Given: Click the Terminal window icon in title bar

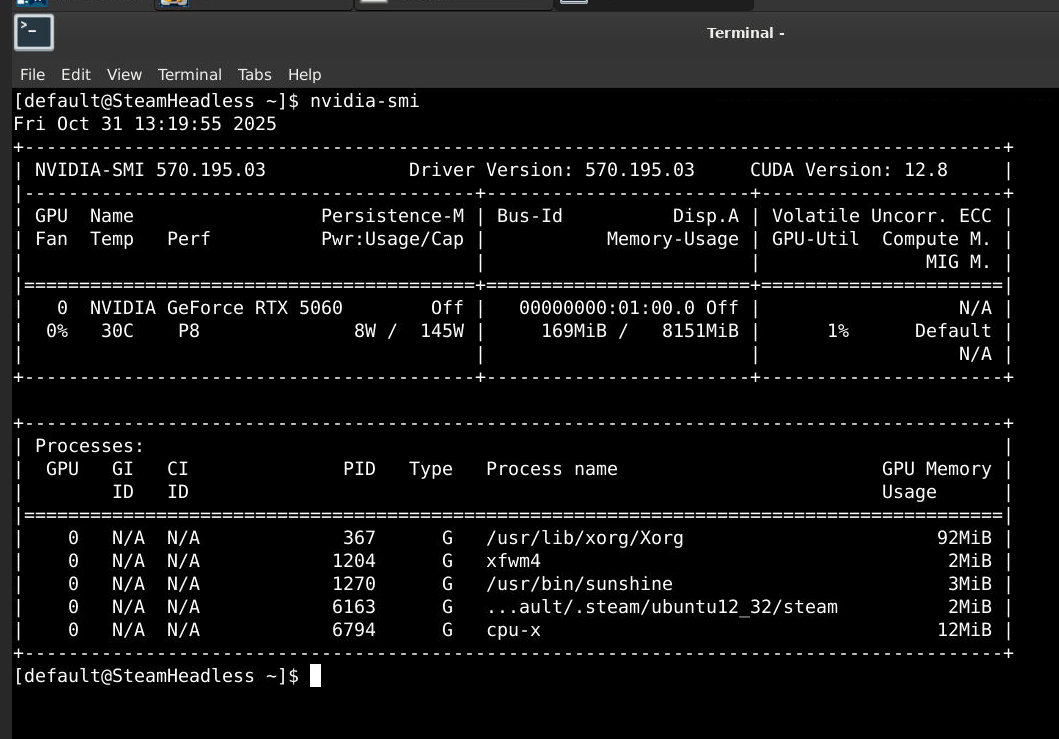Looking at the screenshot, I should pos(33,33).
